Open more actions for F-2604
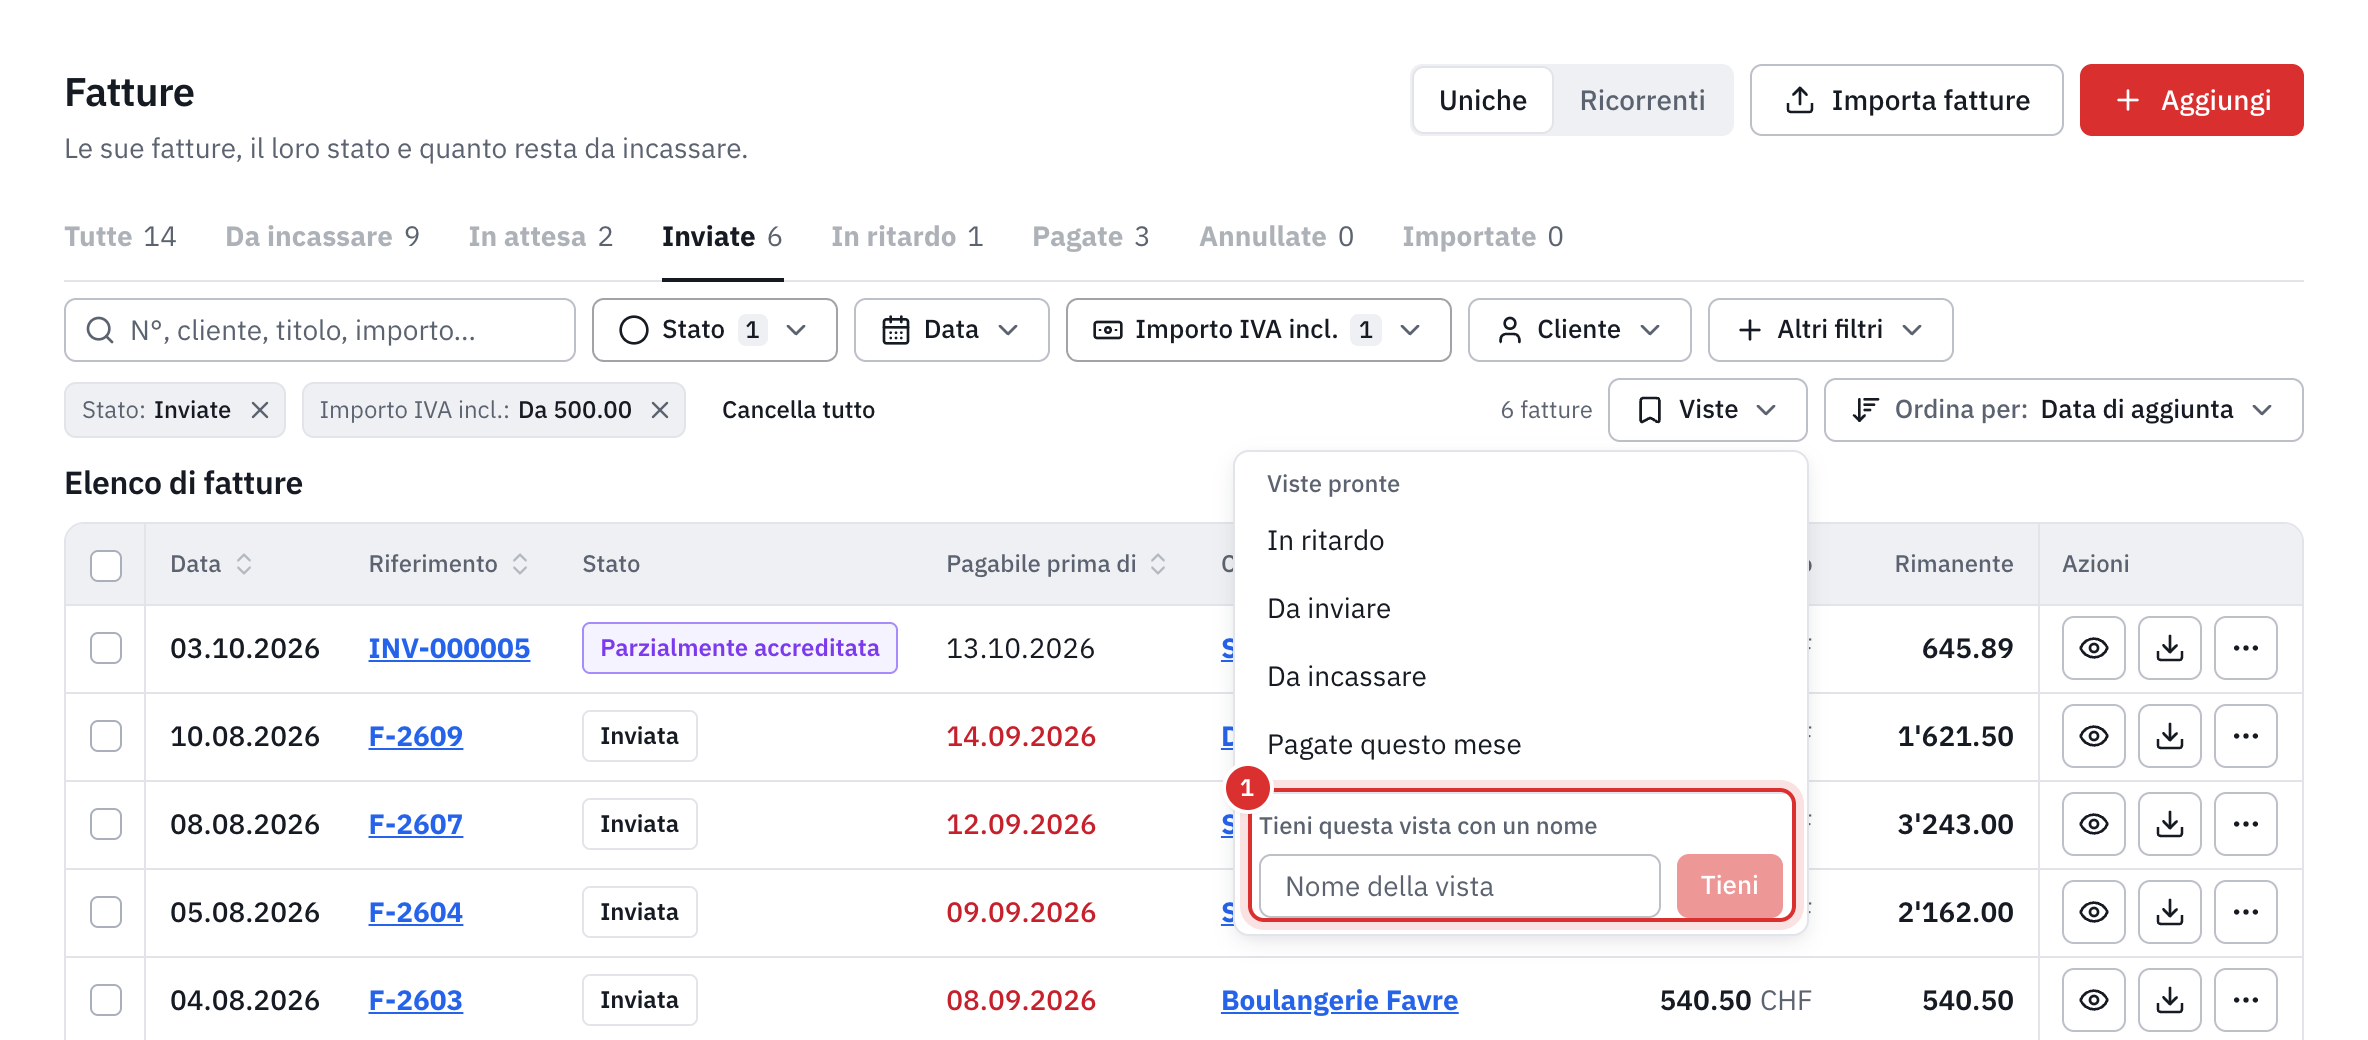 click(x=2245, y=912)
